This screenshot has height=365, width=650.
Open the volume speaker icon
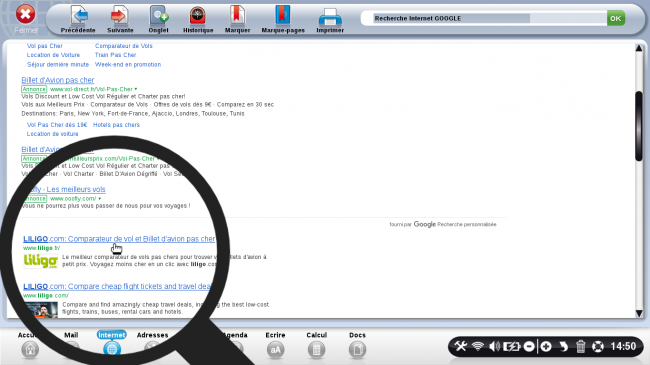(x=494, y=346)
